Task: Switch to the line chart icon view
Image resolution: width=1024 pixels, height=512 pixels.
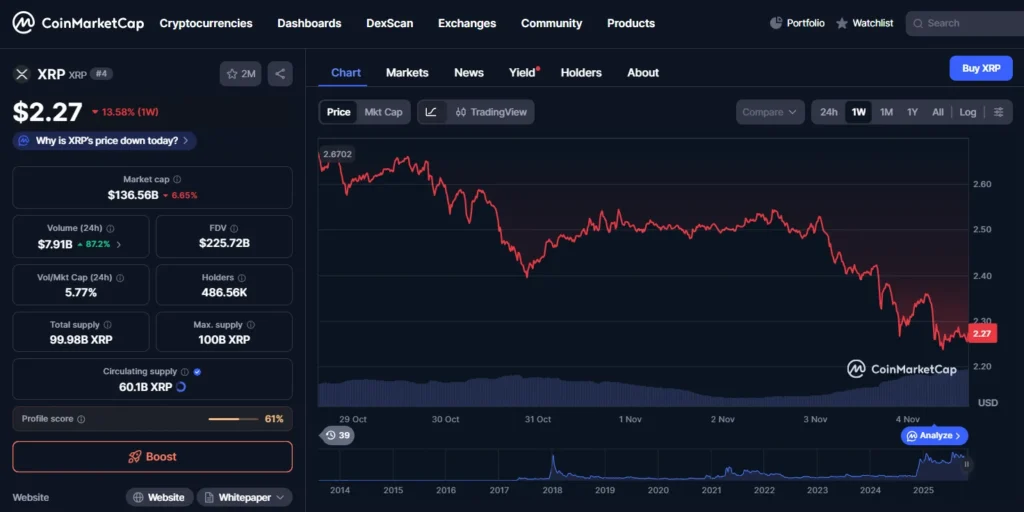Action: click(431, 112)
